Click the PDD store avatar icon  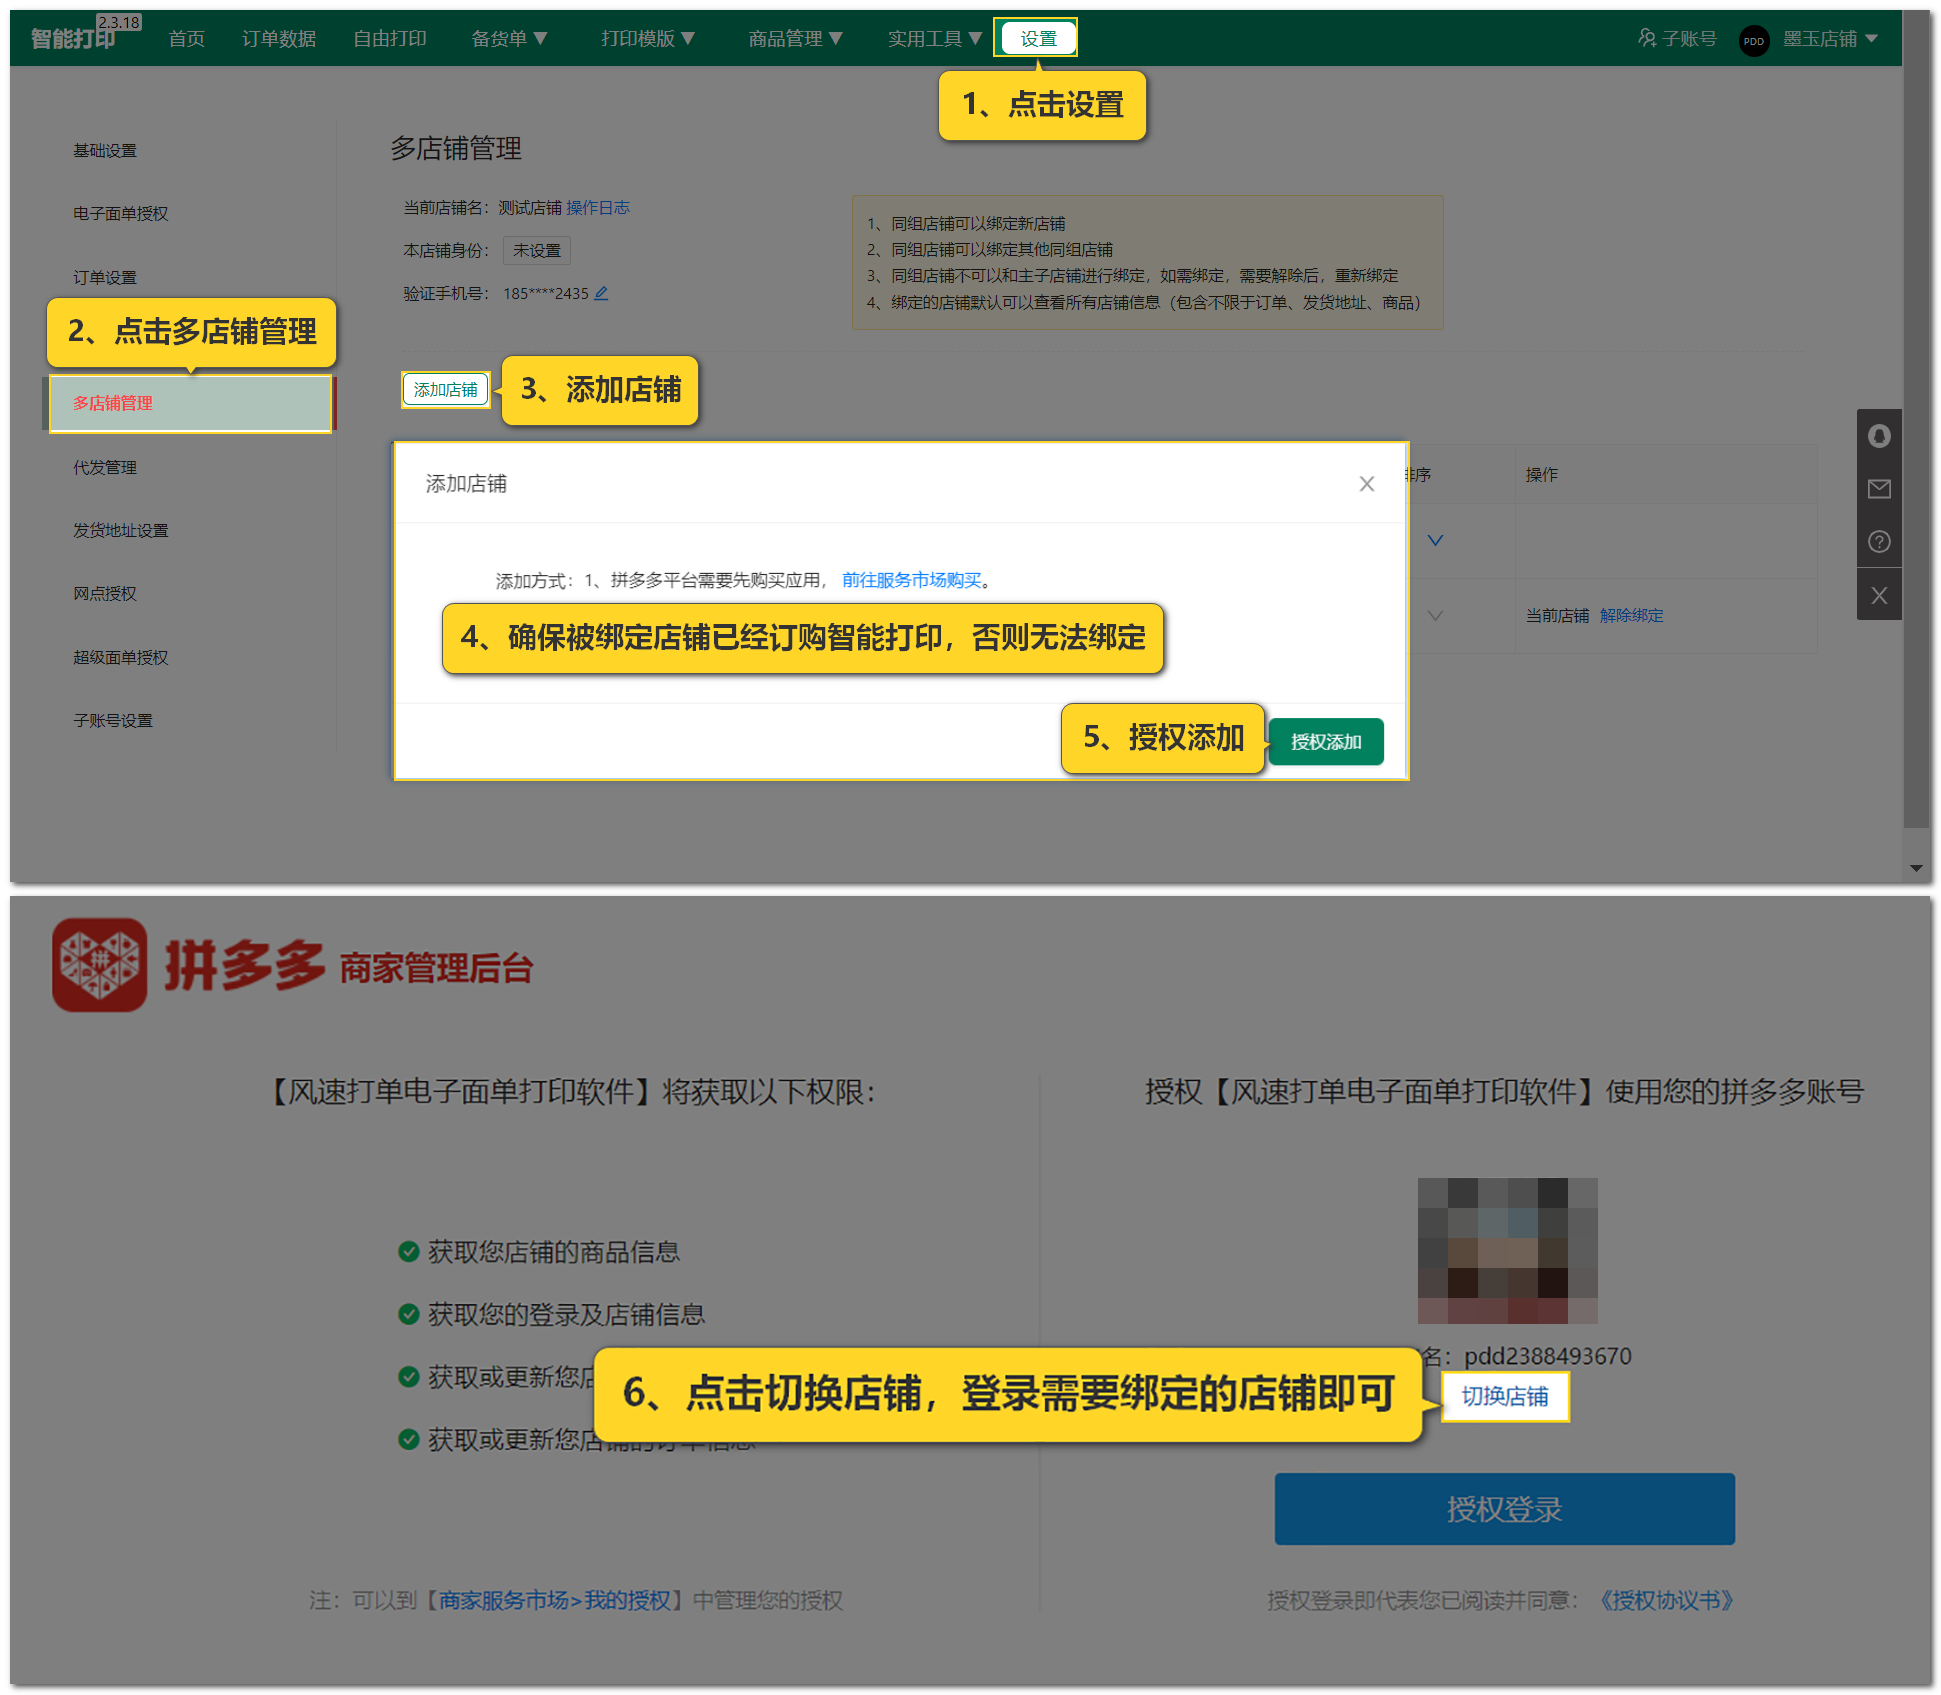(1753, 40)
